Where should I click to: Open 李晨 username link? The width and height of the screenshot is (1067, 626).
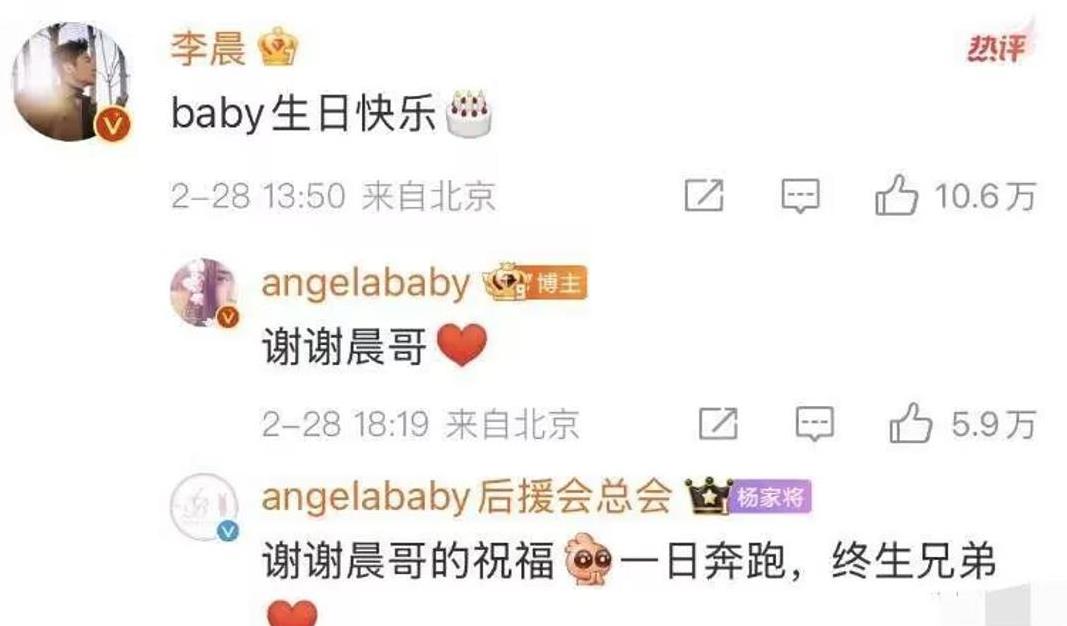tap(208, 48)
